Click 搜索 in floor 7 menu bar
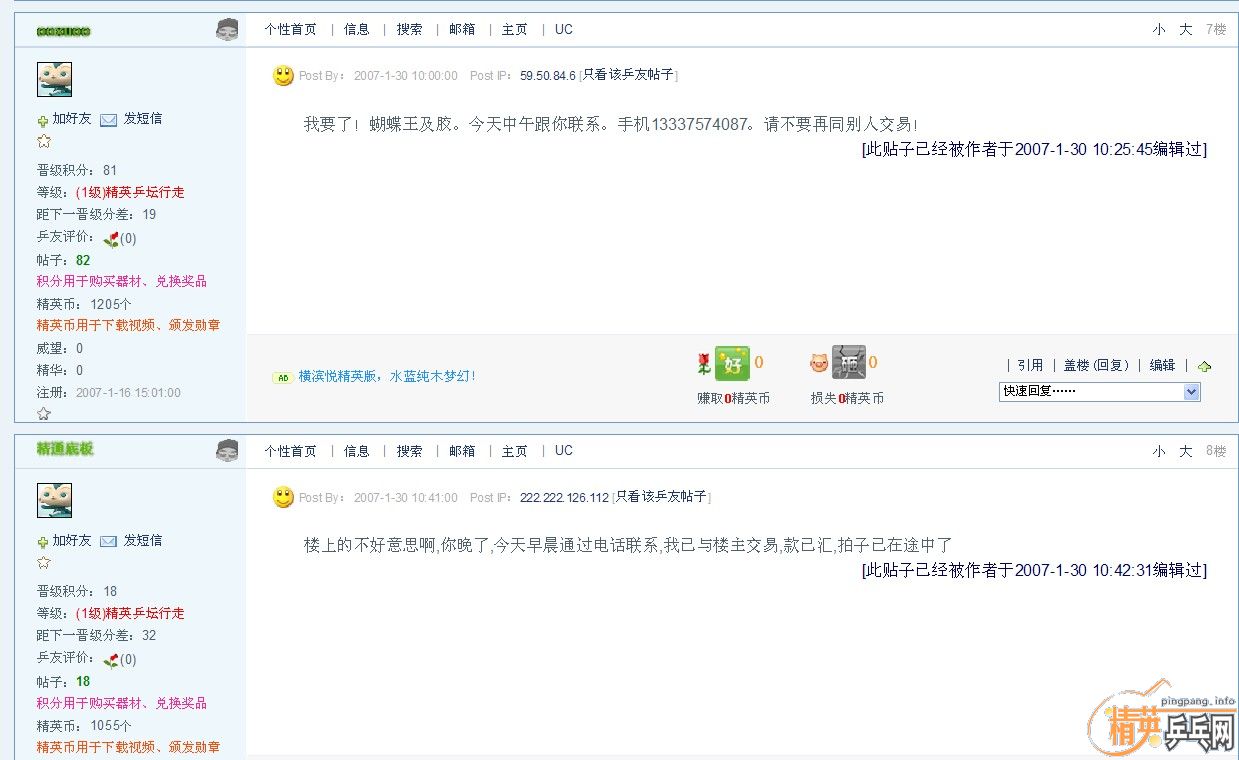1239x760 pixels. (x=409, y=30)
